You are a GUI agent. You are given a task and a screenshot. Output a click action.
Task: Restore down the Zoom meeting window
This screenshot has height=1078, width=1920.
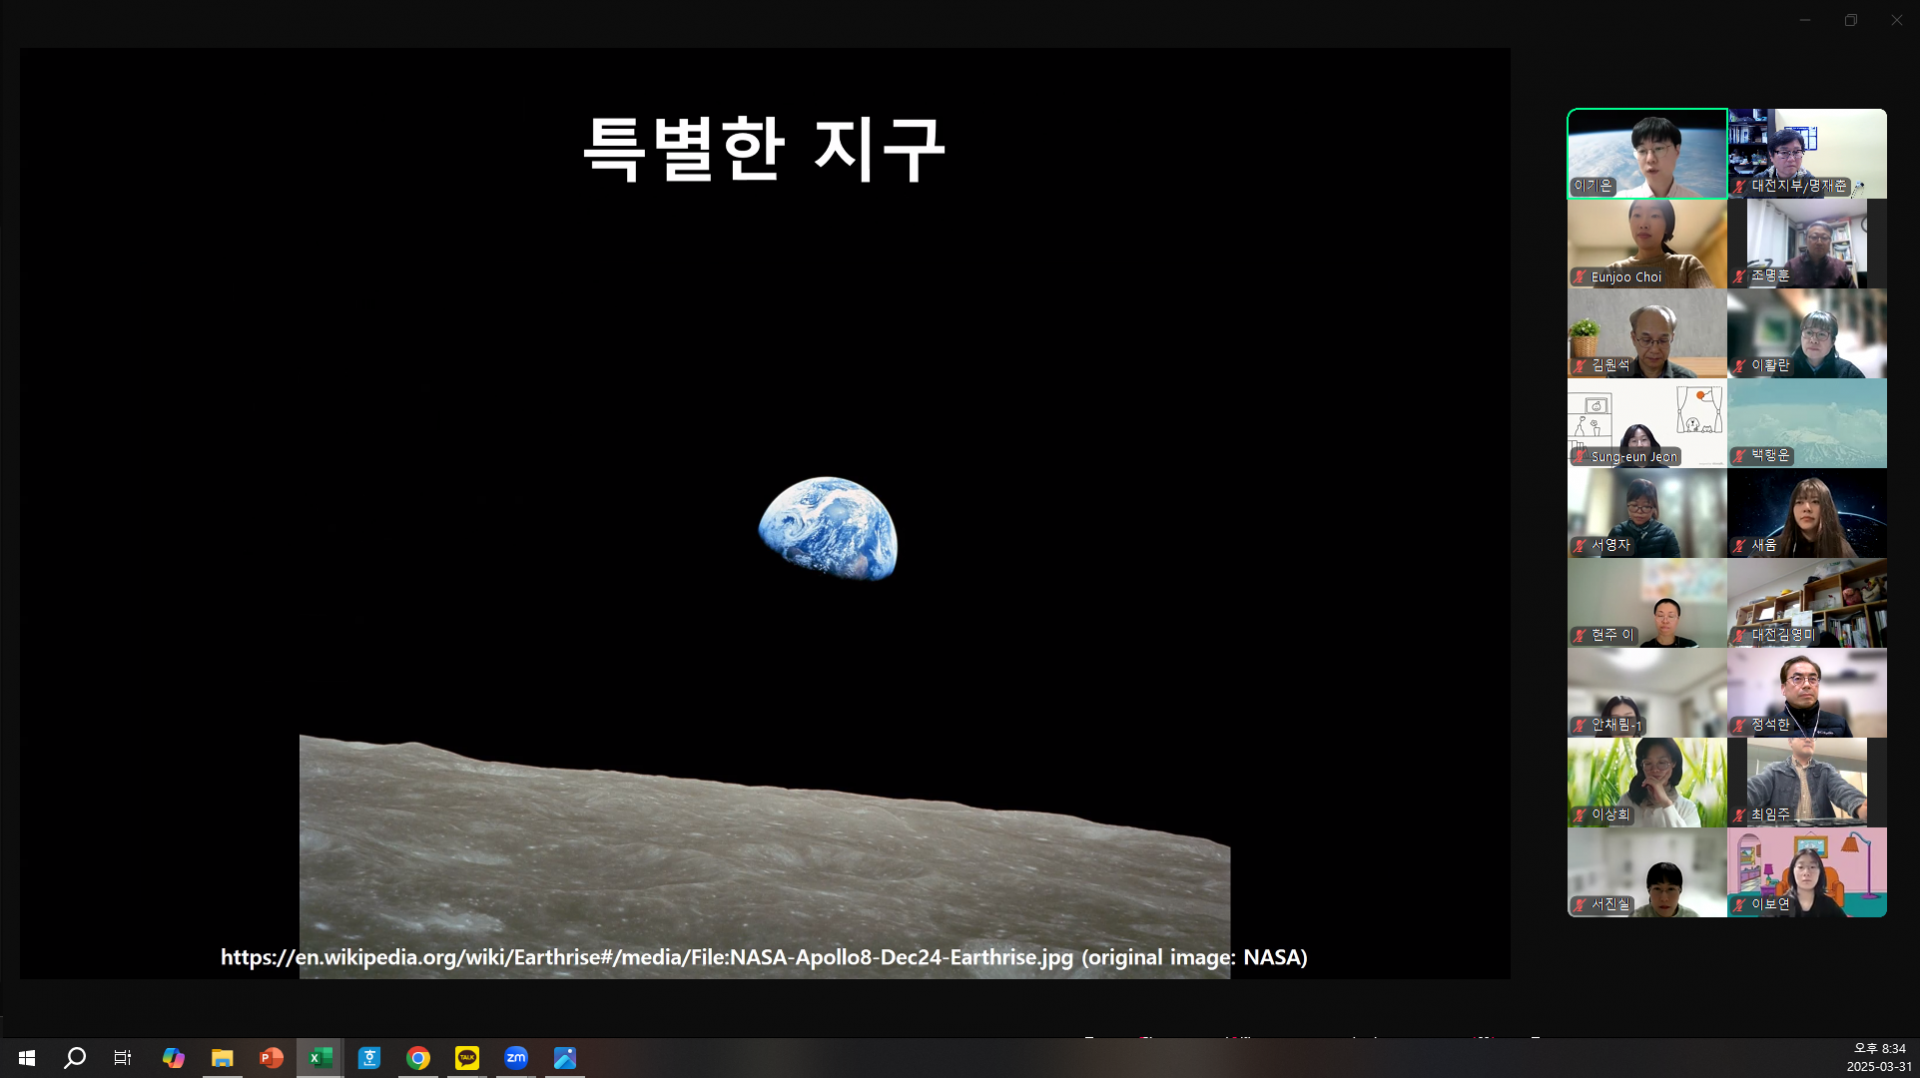tap(1851, 20)
